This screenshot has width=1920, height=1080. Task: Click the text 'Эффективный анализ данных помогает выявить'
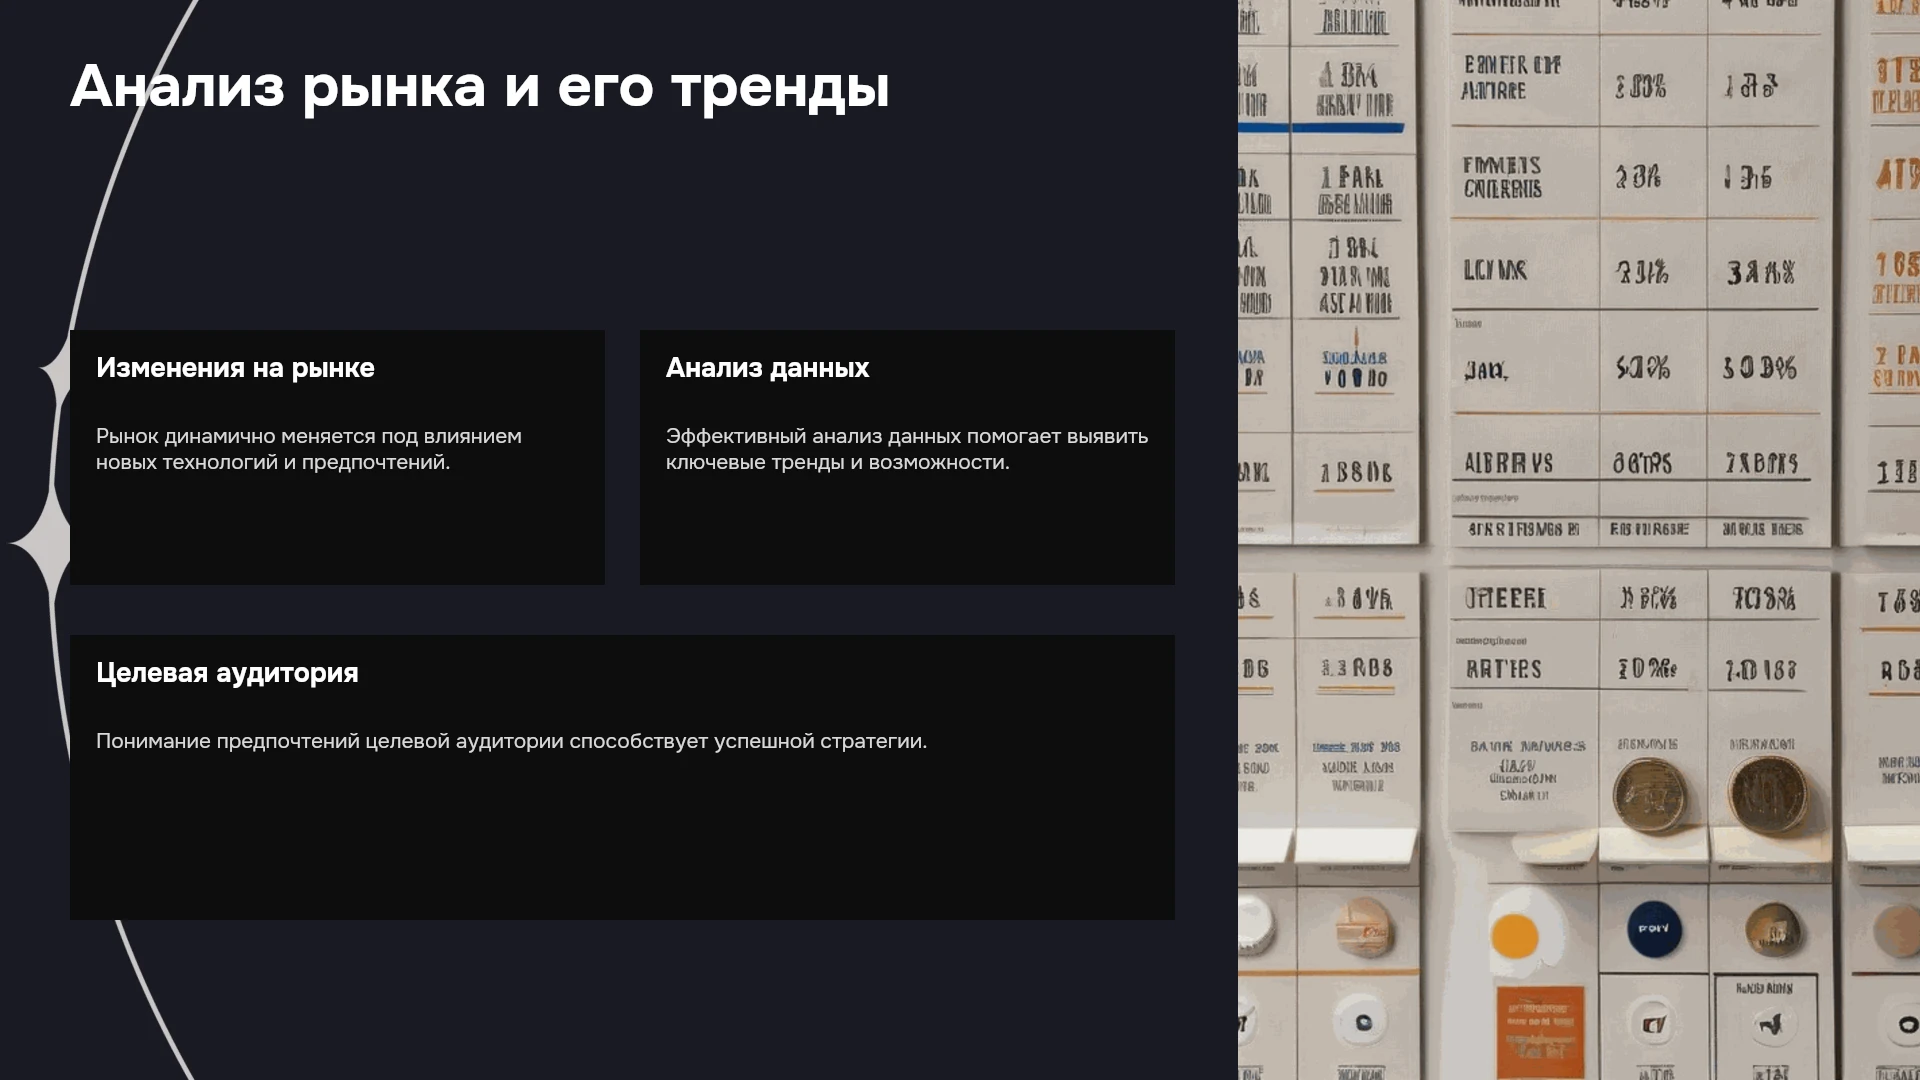pos(907,436)
